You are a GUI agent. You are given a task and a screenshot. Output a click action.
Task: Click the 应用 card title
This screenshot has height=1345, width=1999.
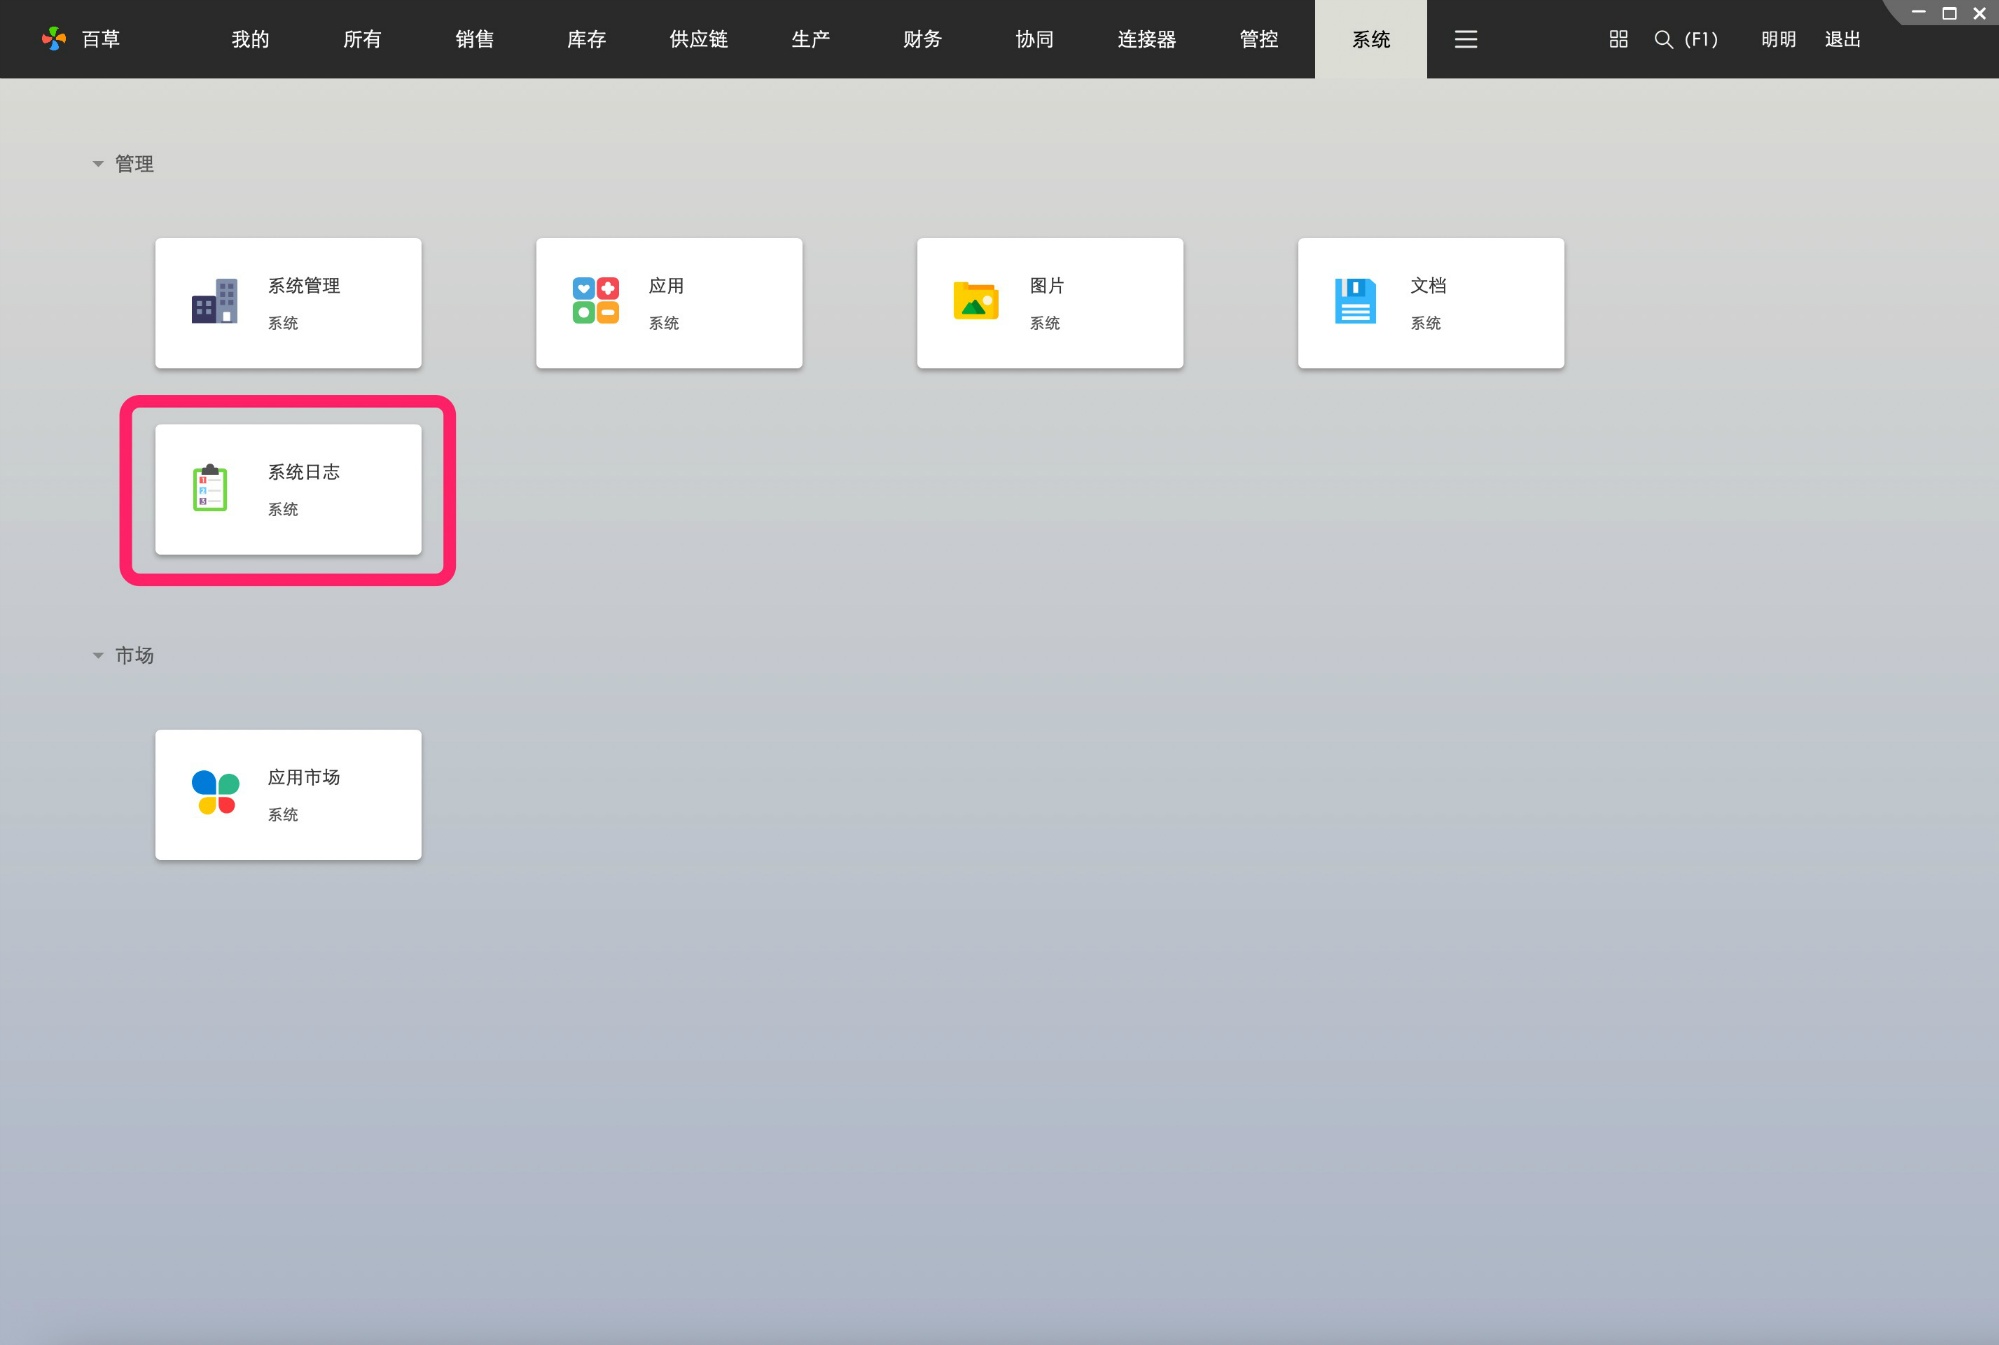pyautogui.click(x=666, y=286)
